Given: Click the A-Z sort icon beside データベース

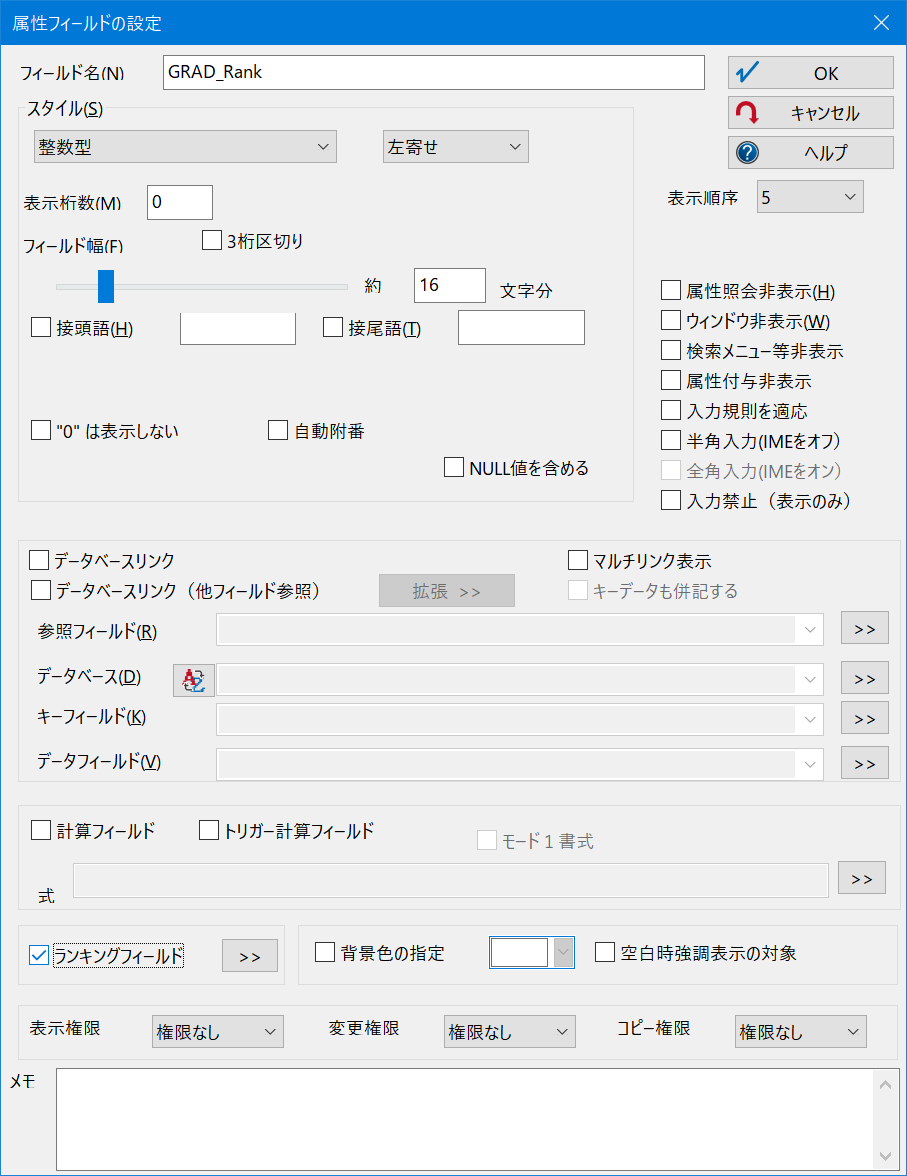Looking at the screenshot, I should tap(194, 680).
